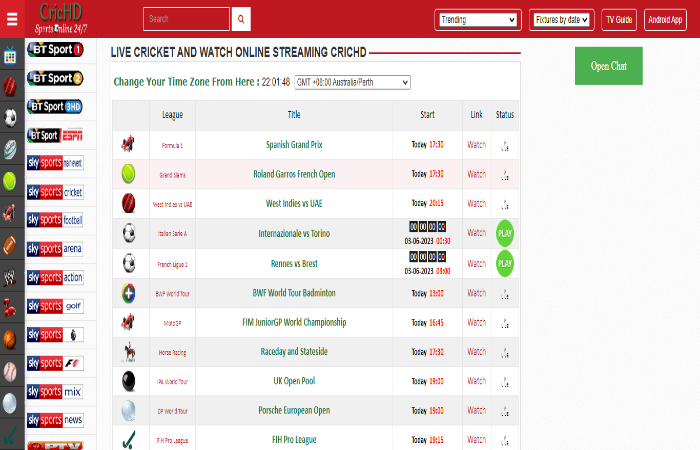Click the CricHD site logo

point(61,19)
